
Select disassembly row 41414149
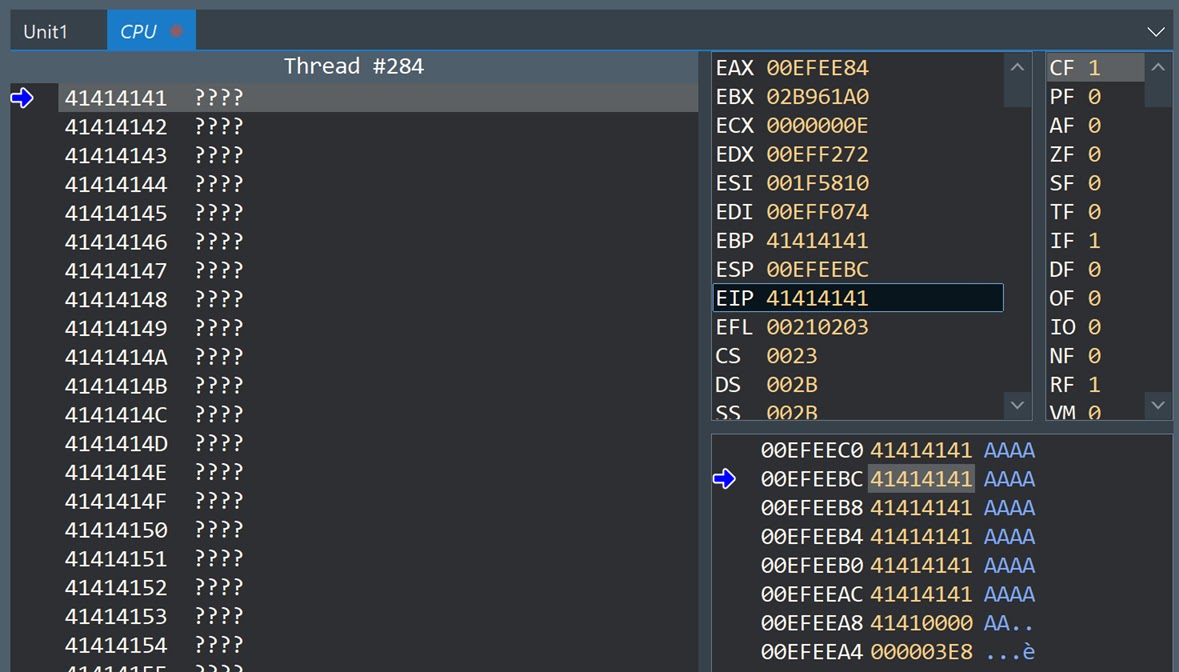click(x=378, y=328)
